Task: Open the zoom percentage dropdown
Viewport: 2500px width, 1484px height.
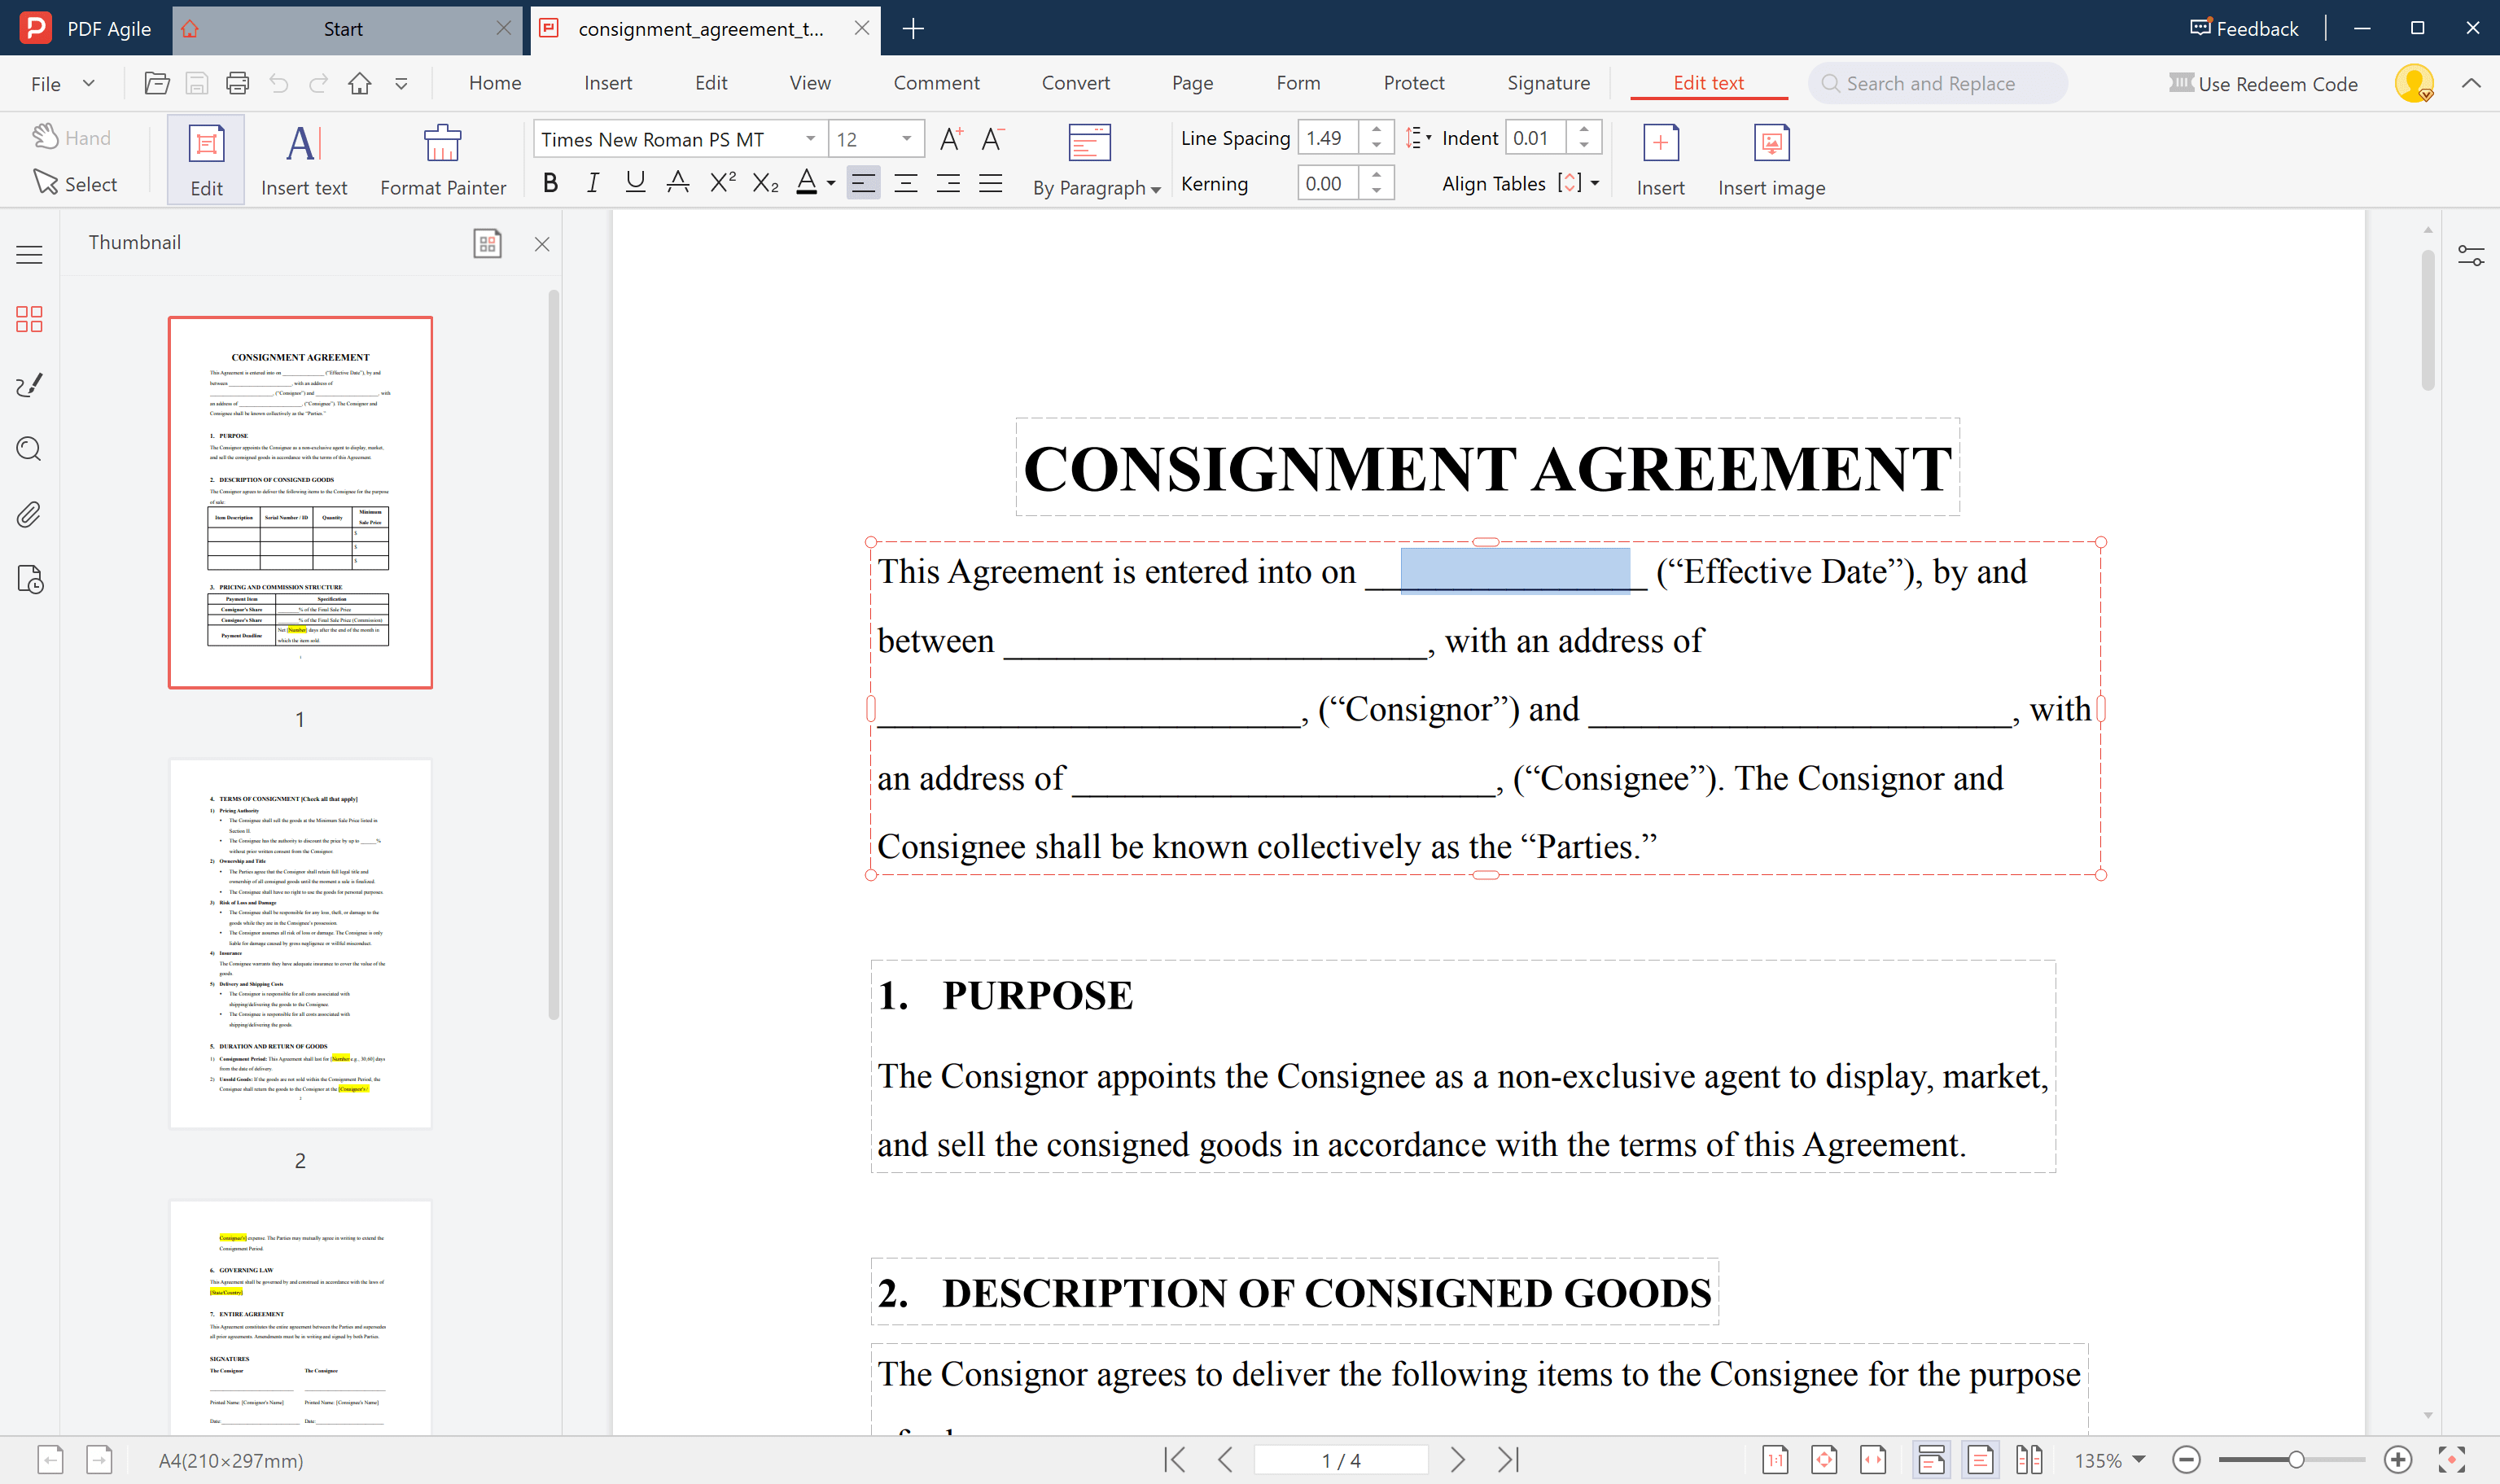Action: 2138,1460
